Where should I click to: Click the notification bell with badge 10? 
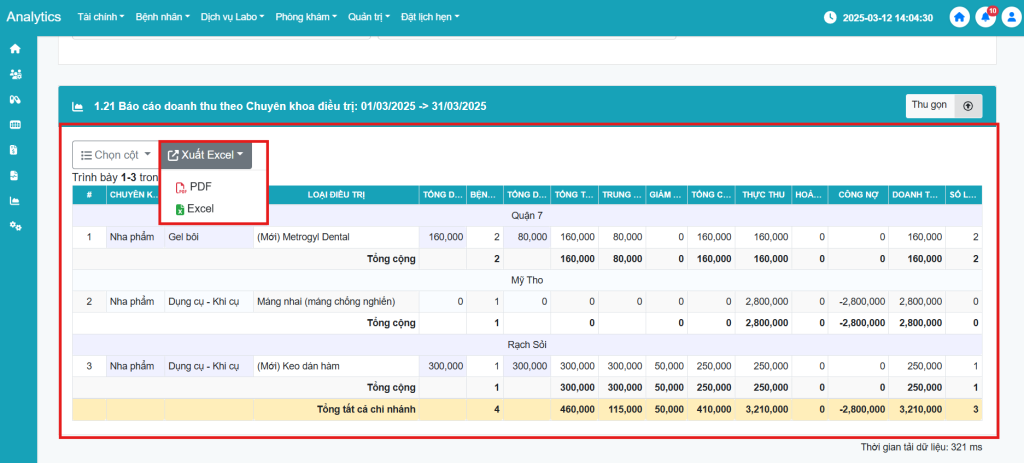coord(986,17)
